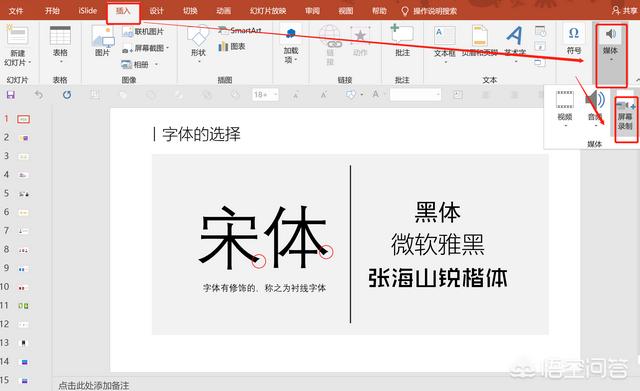This screenshot has height=391, width=640.
Task: Insert a 视频 video
Action: 565,108
